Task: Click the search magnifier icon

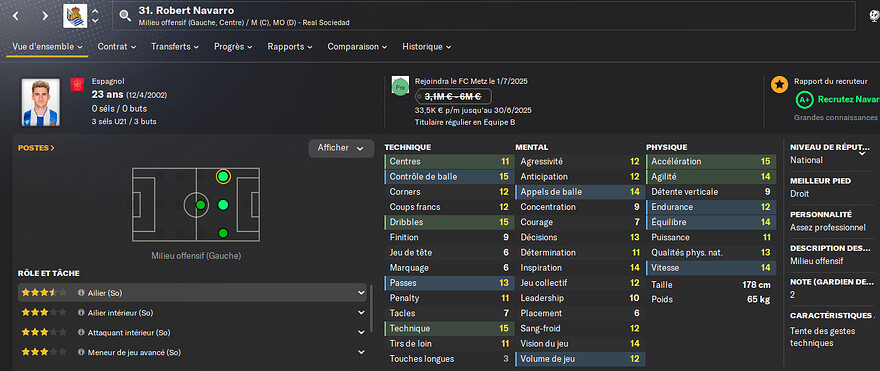Action: click(x=125, y=16)
